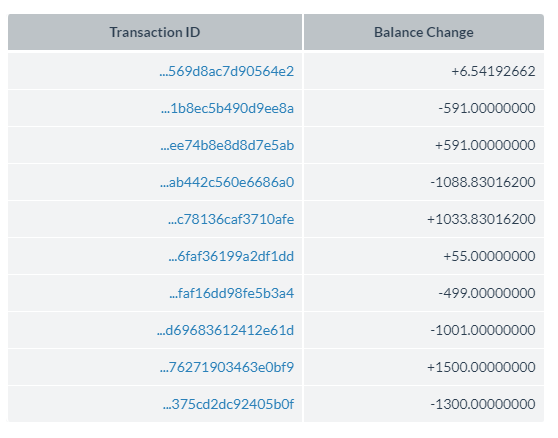
Task: Select the +6.54192662 balance cell
Action: pyautogui.click(x=424, y=71)
